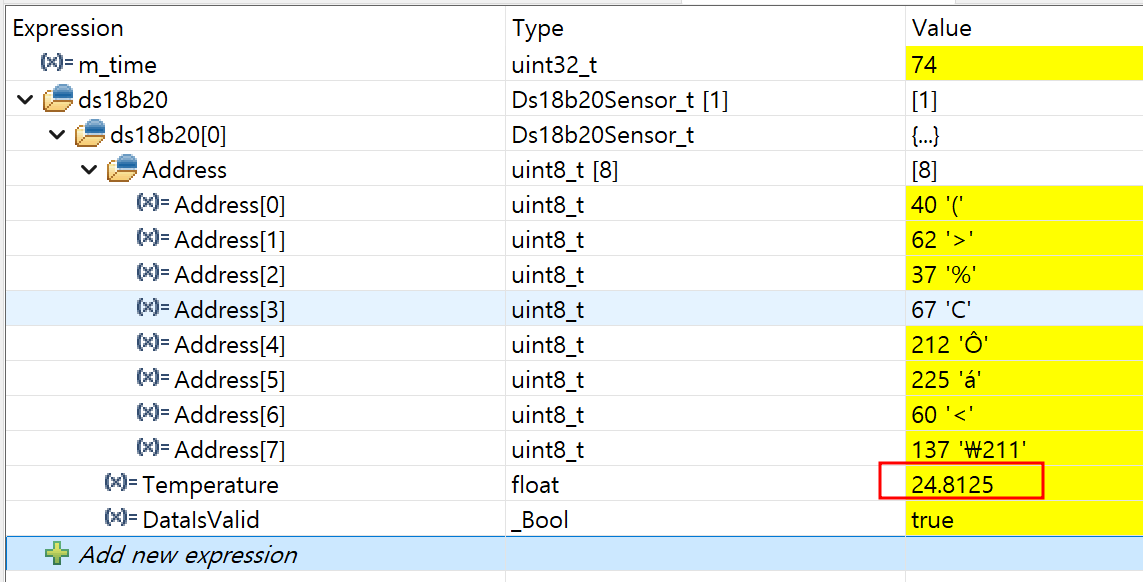Click the Address[0] variable icon
The image size is (1143, 582).
153,203
